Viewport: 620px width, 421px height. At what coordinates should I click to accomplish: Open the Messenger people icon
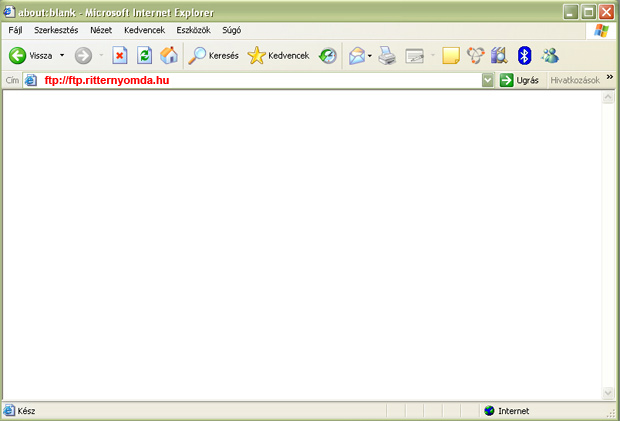[550, 56]
